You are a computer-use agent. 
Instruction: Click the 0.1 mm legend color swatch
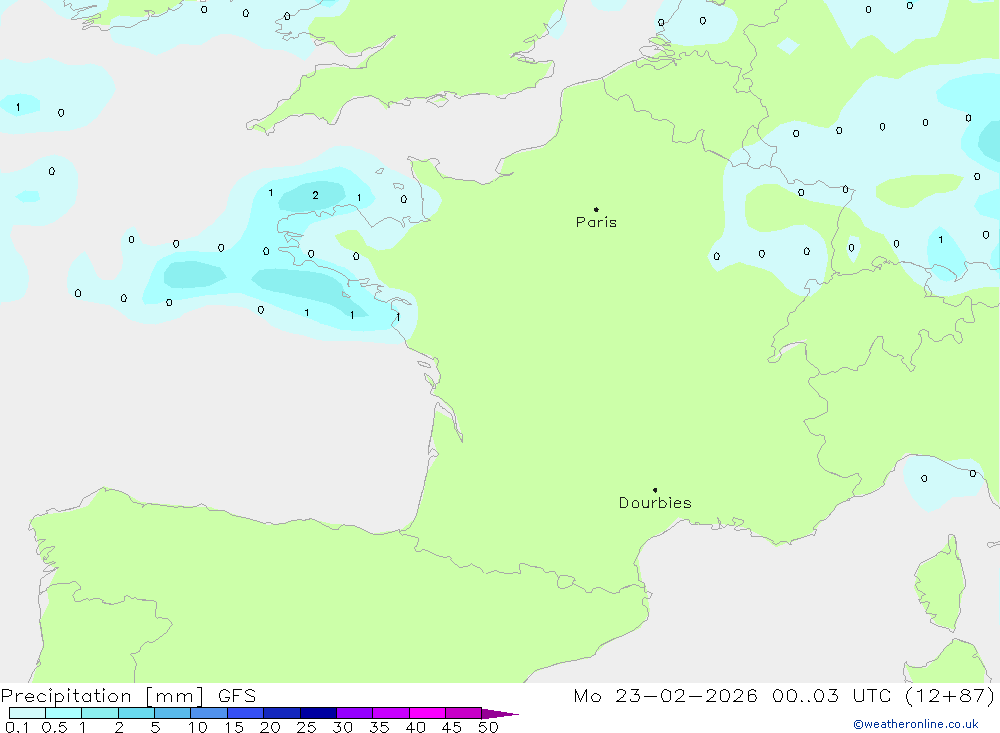point(27,713)
